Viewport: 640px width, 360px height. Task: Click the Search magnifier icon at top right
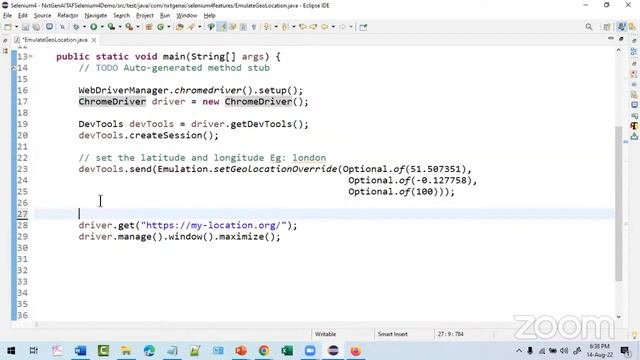(589, 27)
